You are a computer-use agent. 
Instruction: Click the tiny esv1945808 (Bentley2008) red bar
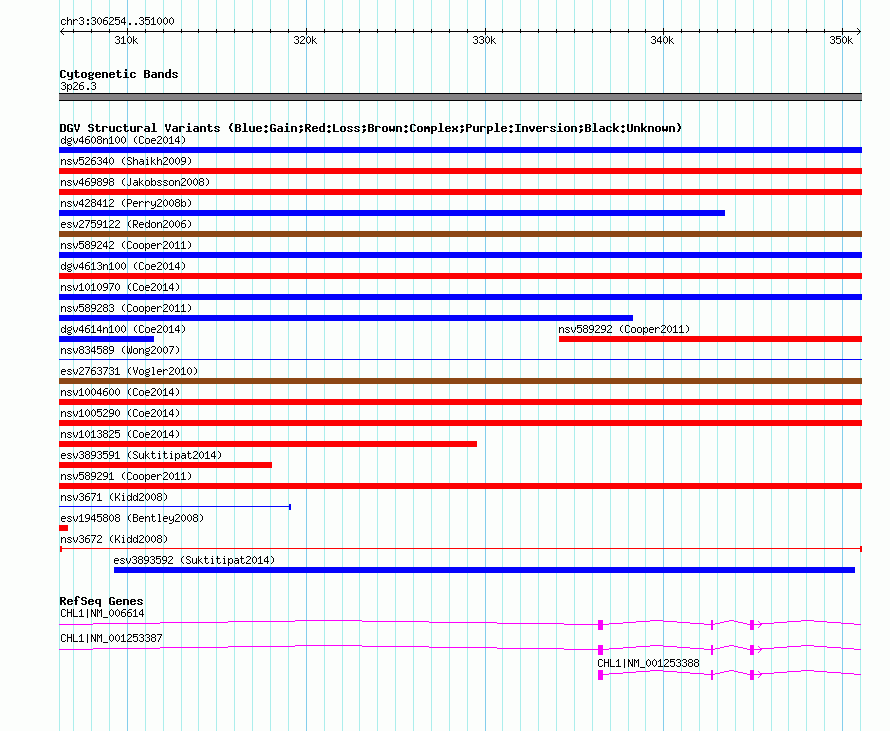click(x=64, y=528)
